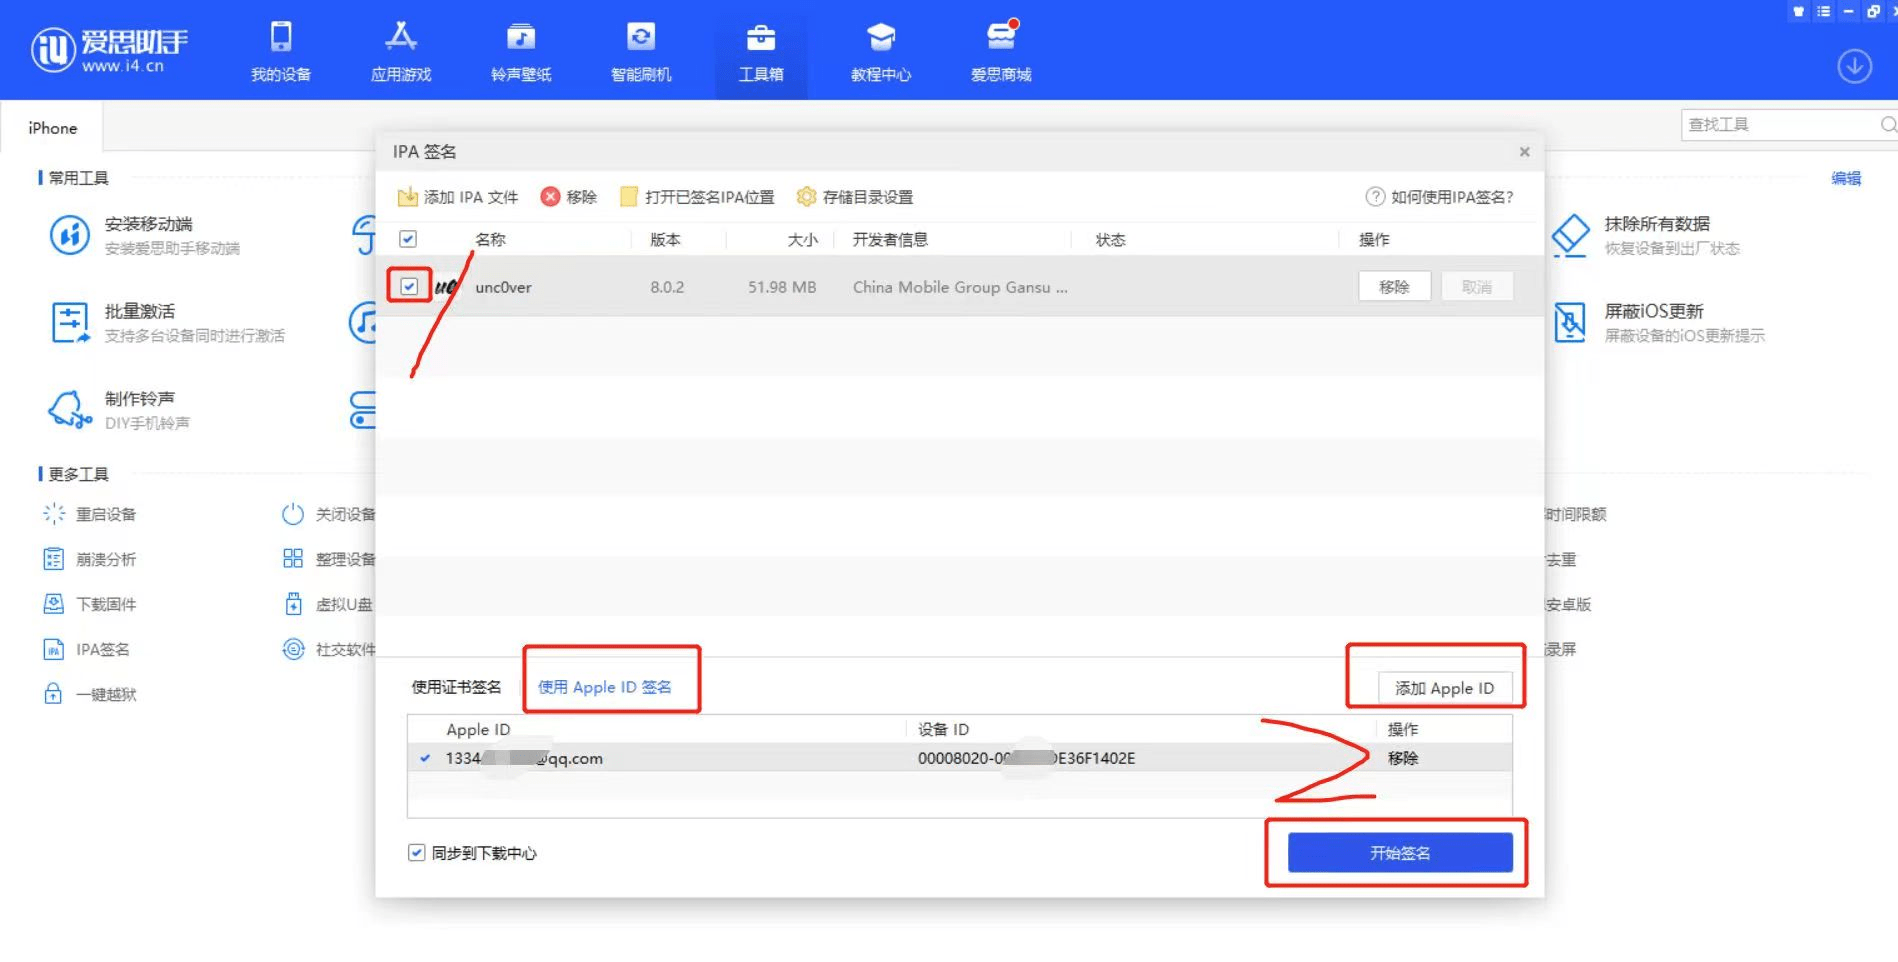Click the search magnifier icon
1898x962 pixels.
1888,125
